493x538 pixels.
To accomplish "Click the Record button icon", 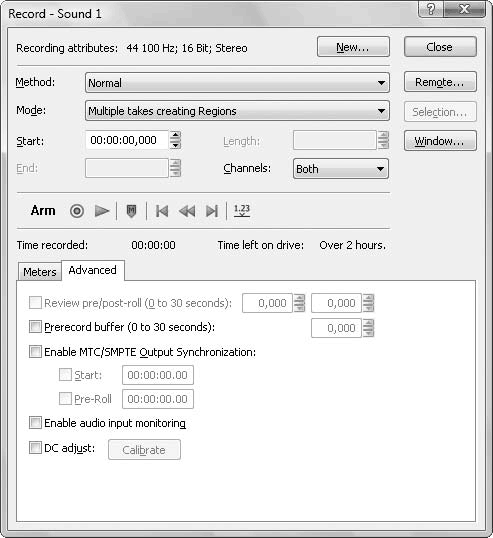I will click(77, 211).
